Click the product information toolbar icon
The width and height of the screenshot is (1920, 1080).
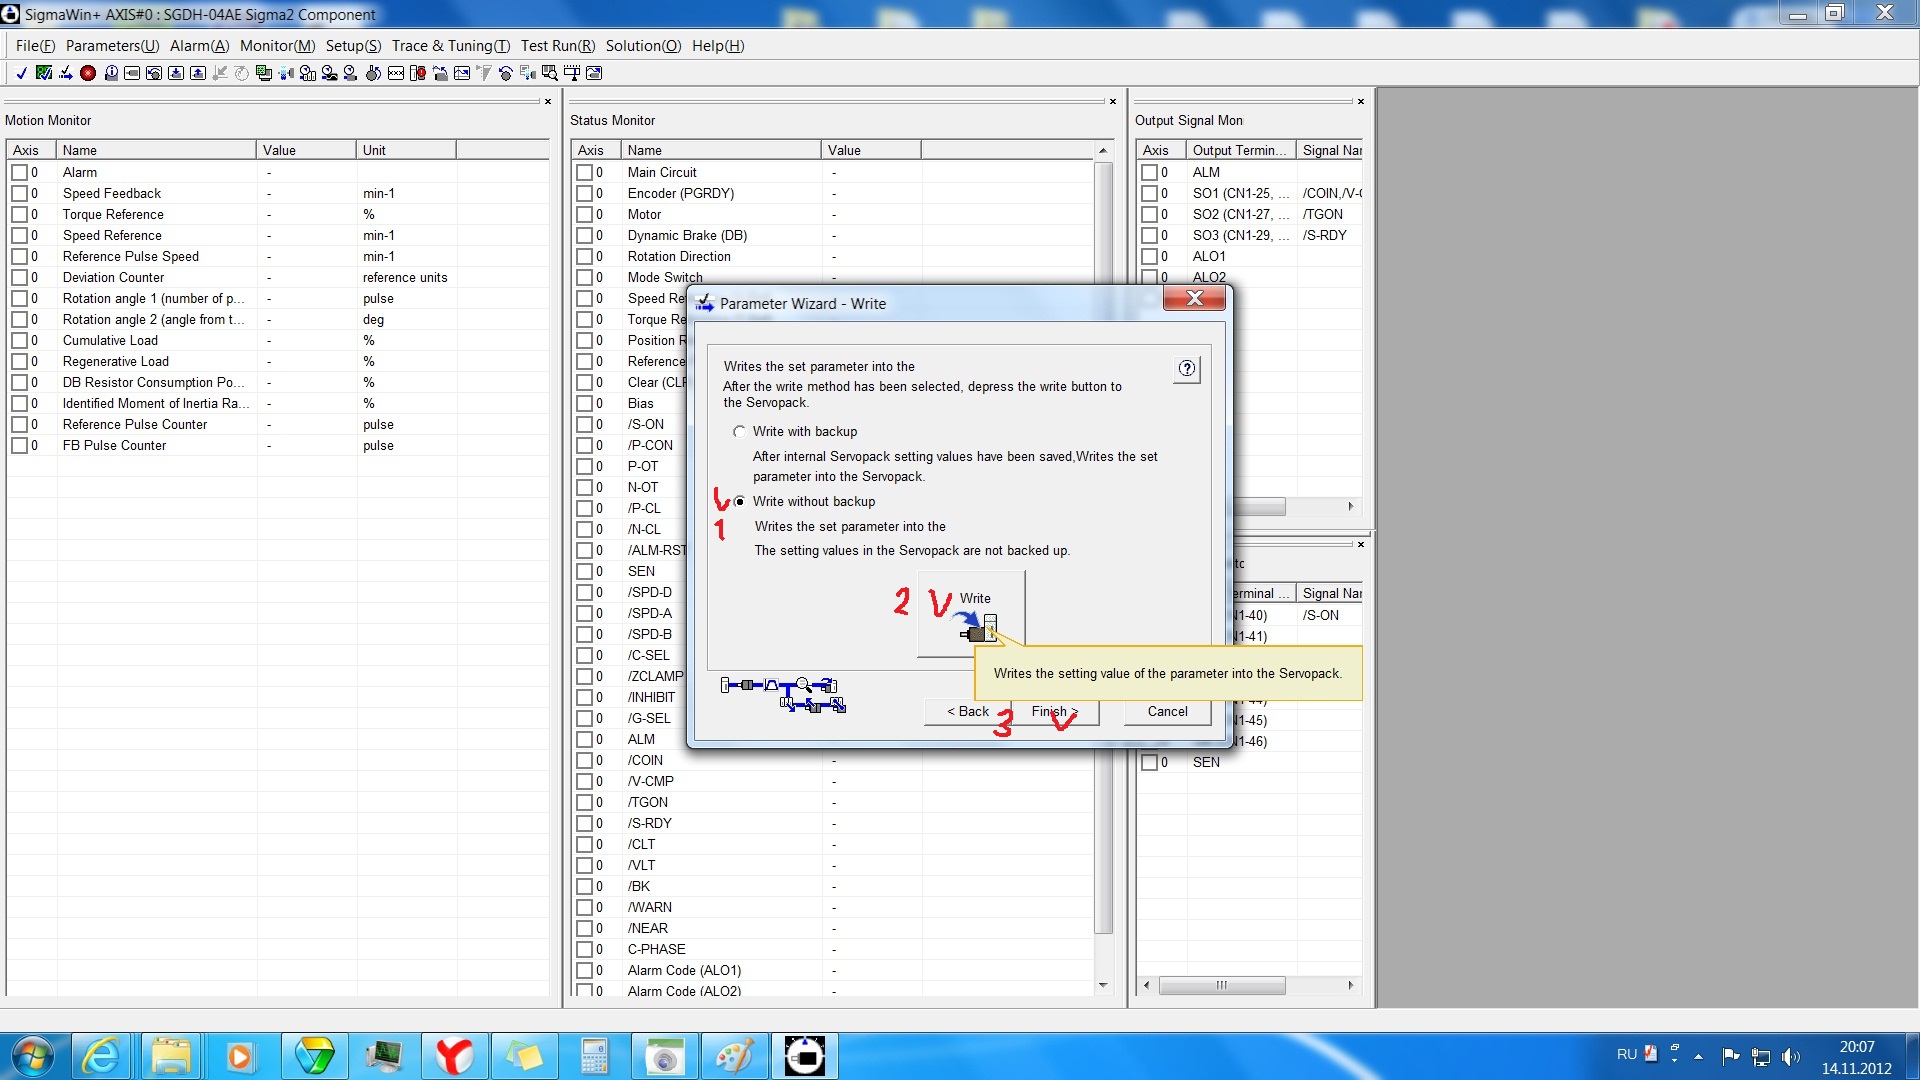(x=111, y=73)
